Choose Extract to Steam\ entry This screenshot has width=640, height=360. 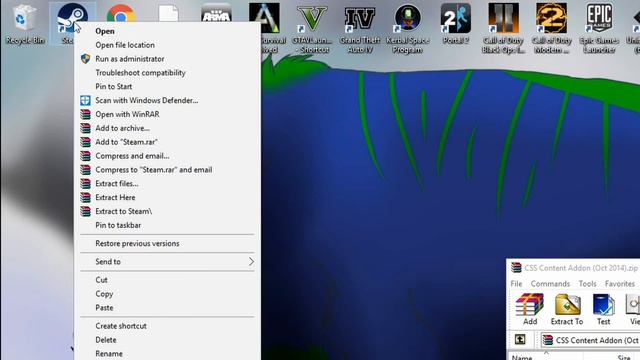167,211
